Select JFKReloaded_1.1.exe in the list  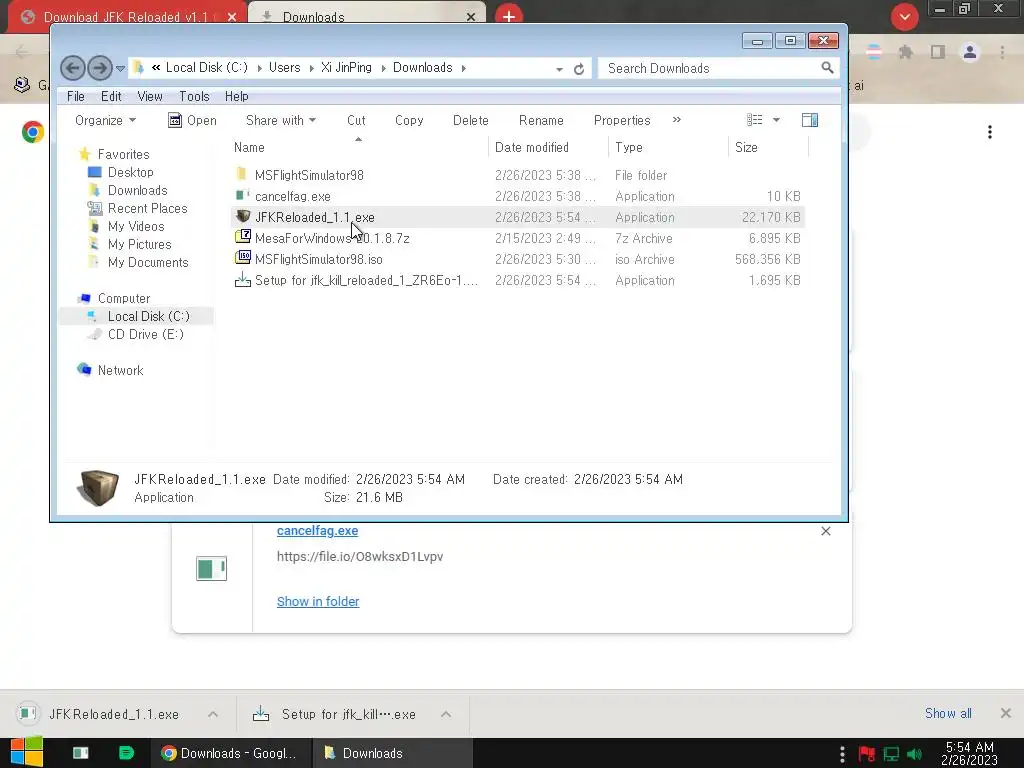click(519, 217)
